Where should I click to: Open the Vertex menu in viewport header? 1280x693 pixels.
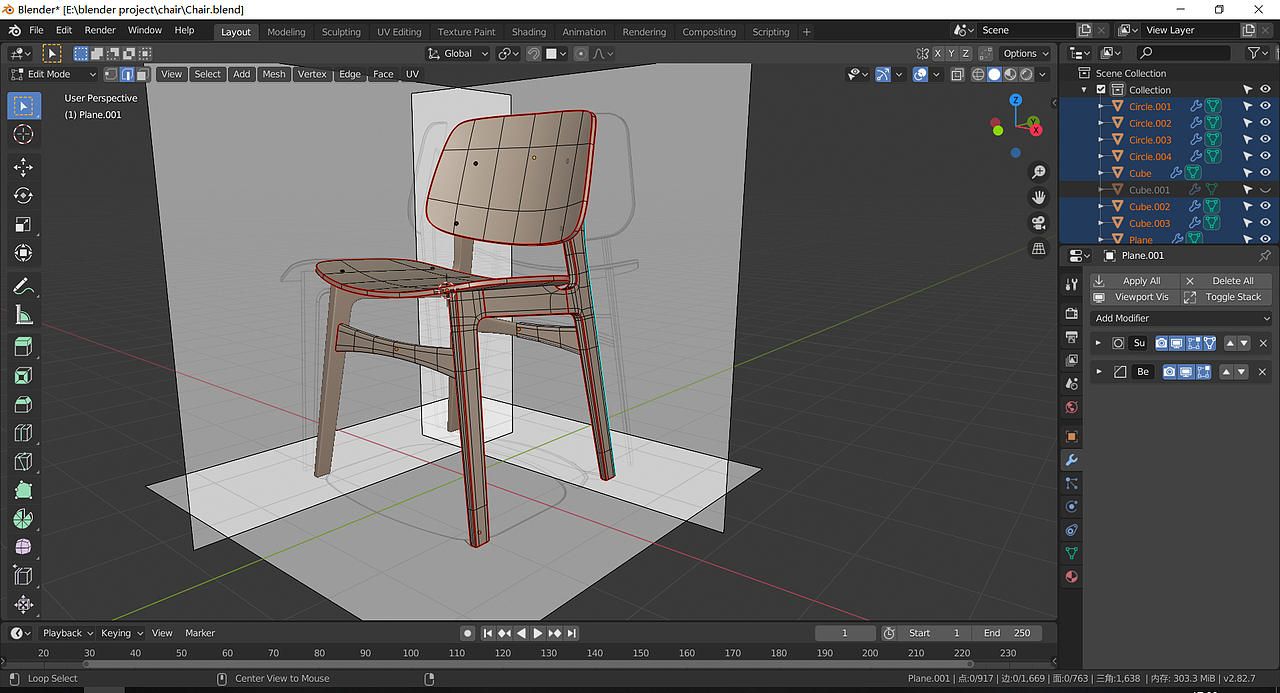tap(312, 74)
